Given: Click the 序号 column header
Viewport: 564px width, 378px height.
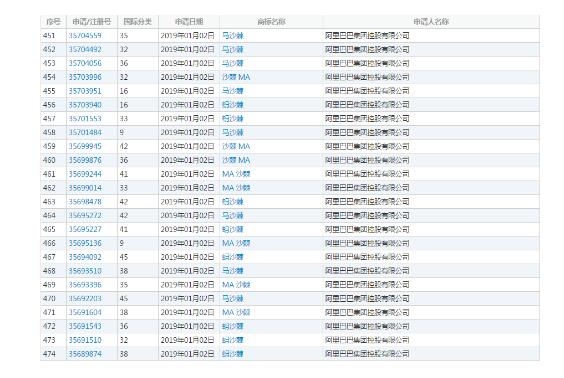Looking at the screenshot, I should pos(53,22).
